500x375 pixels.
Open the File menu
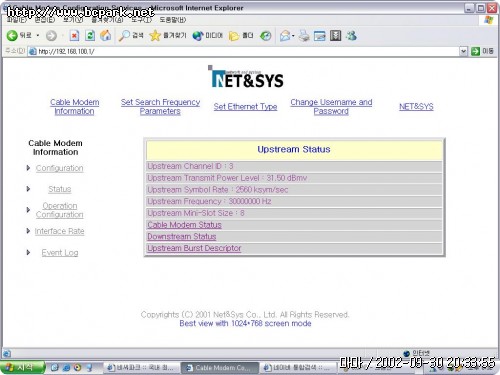(x=16, y=20)
